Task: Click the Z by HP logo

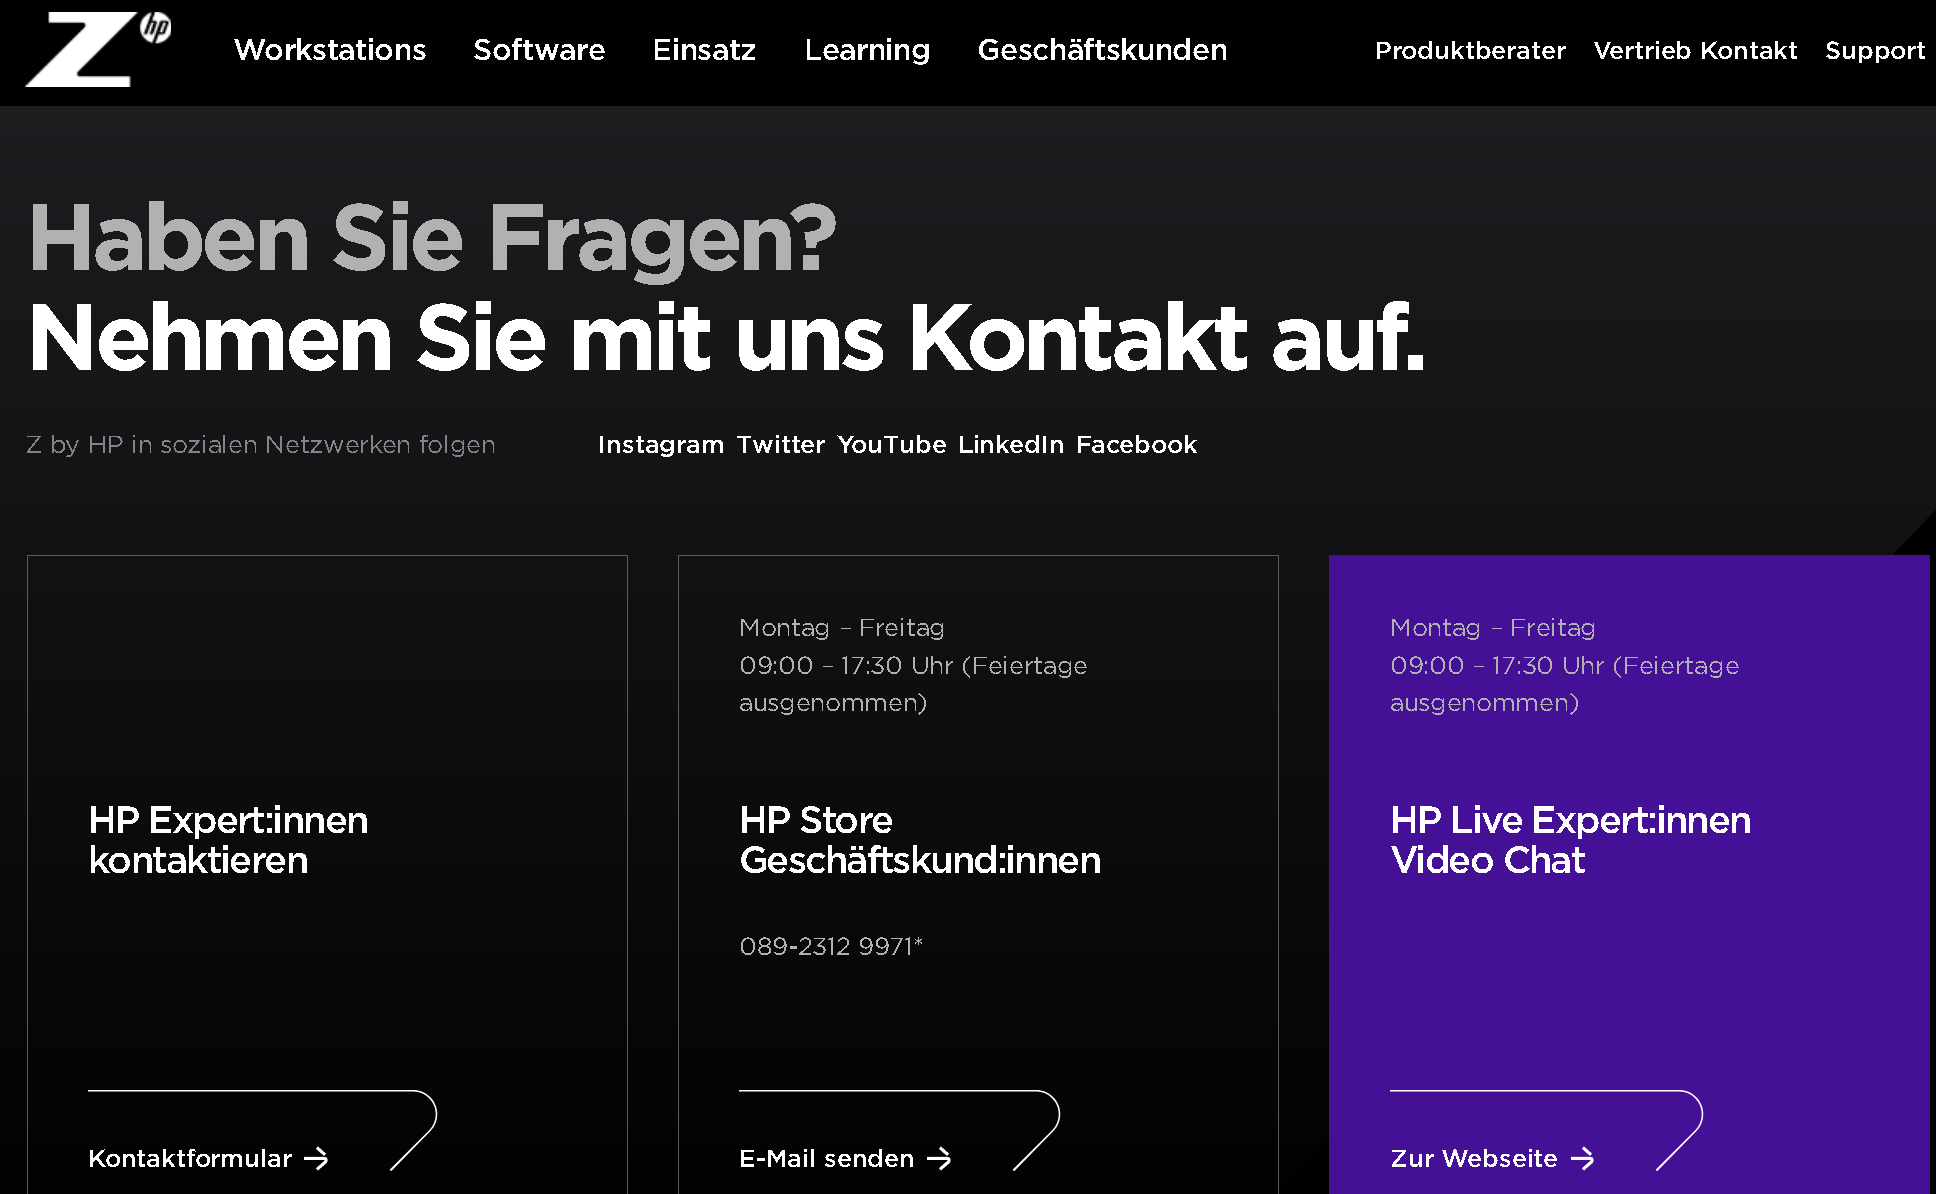Action: [95, 50]
